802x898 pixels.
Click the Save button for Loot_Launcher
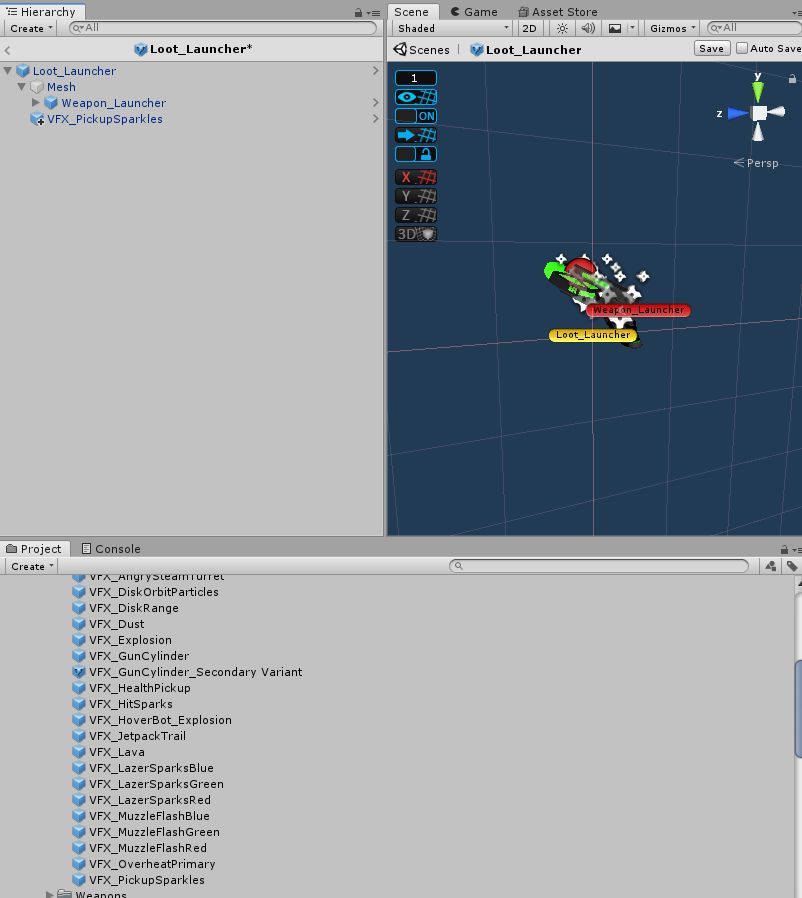710,48
